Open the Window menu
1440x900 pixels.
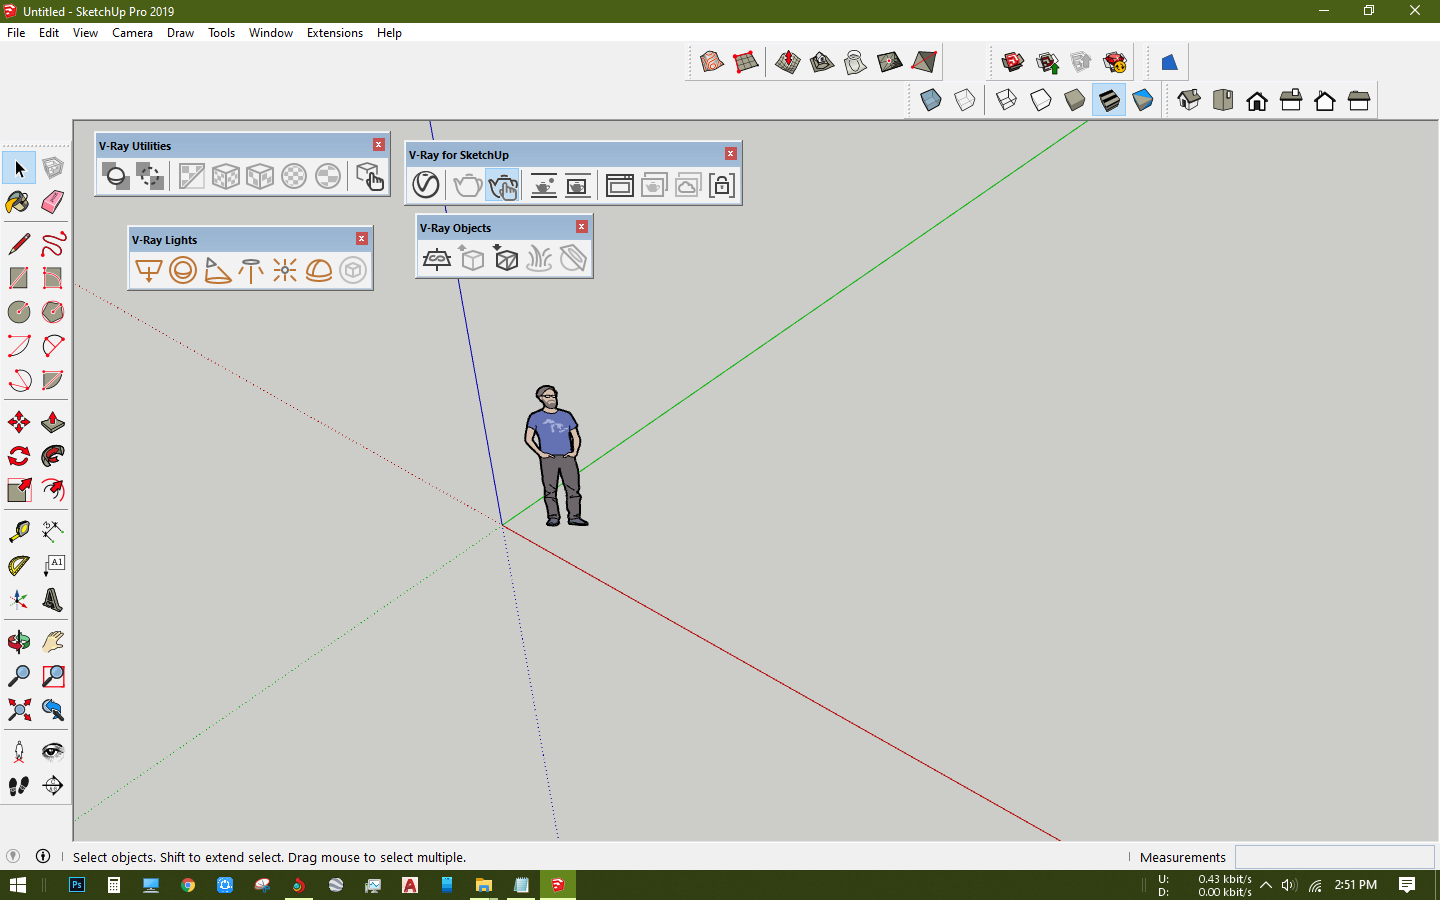(x=271, y=33)
